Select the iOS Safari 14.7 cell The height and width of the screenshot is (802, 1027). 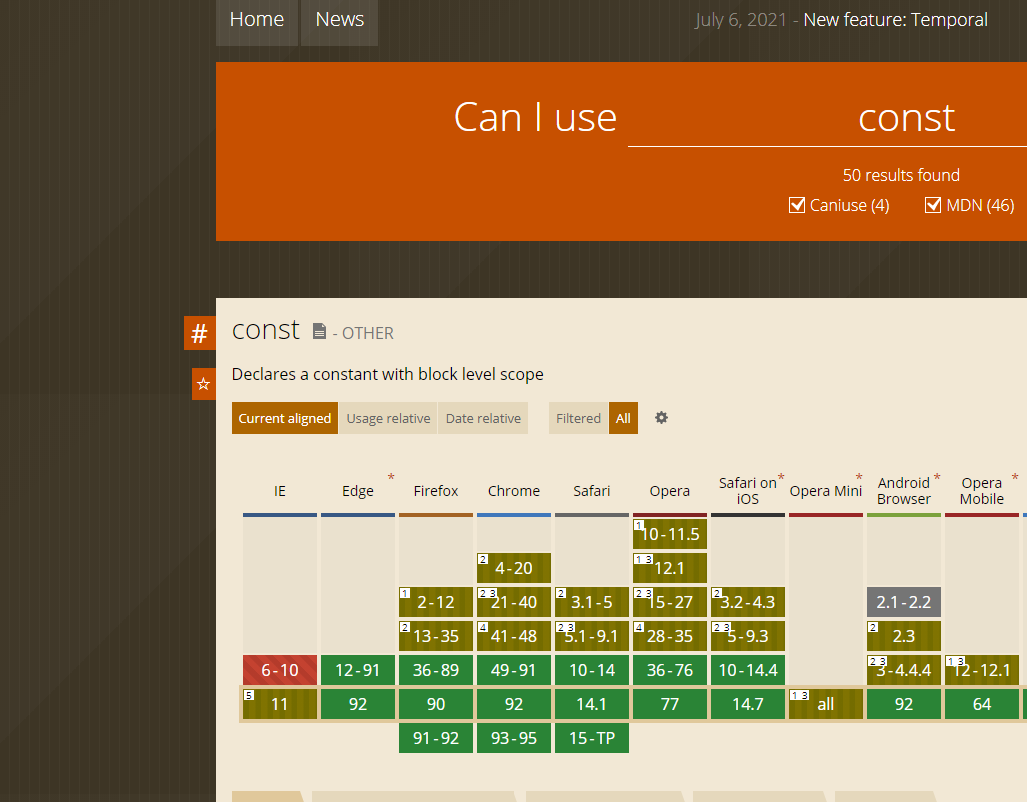(747, 704)
